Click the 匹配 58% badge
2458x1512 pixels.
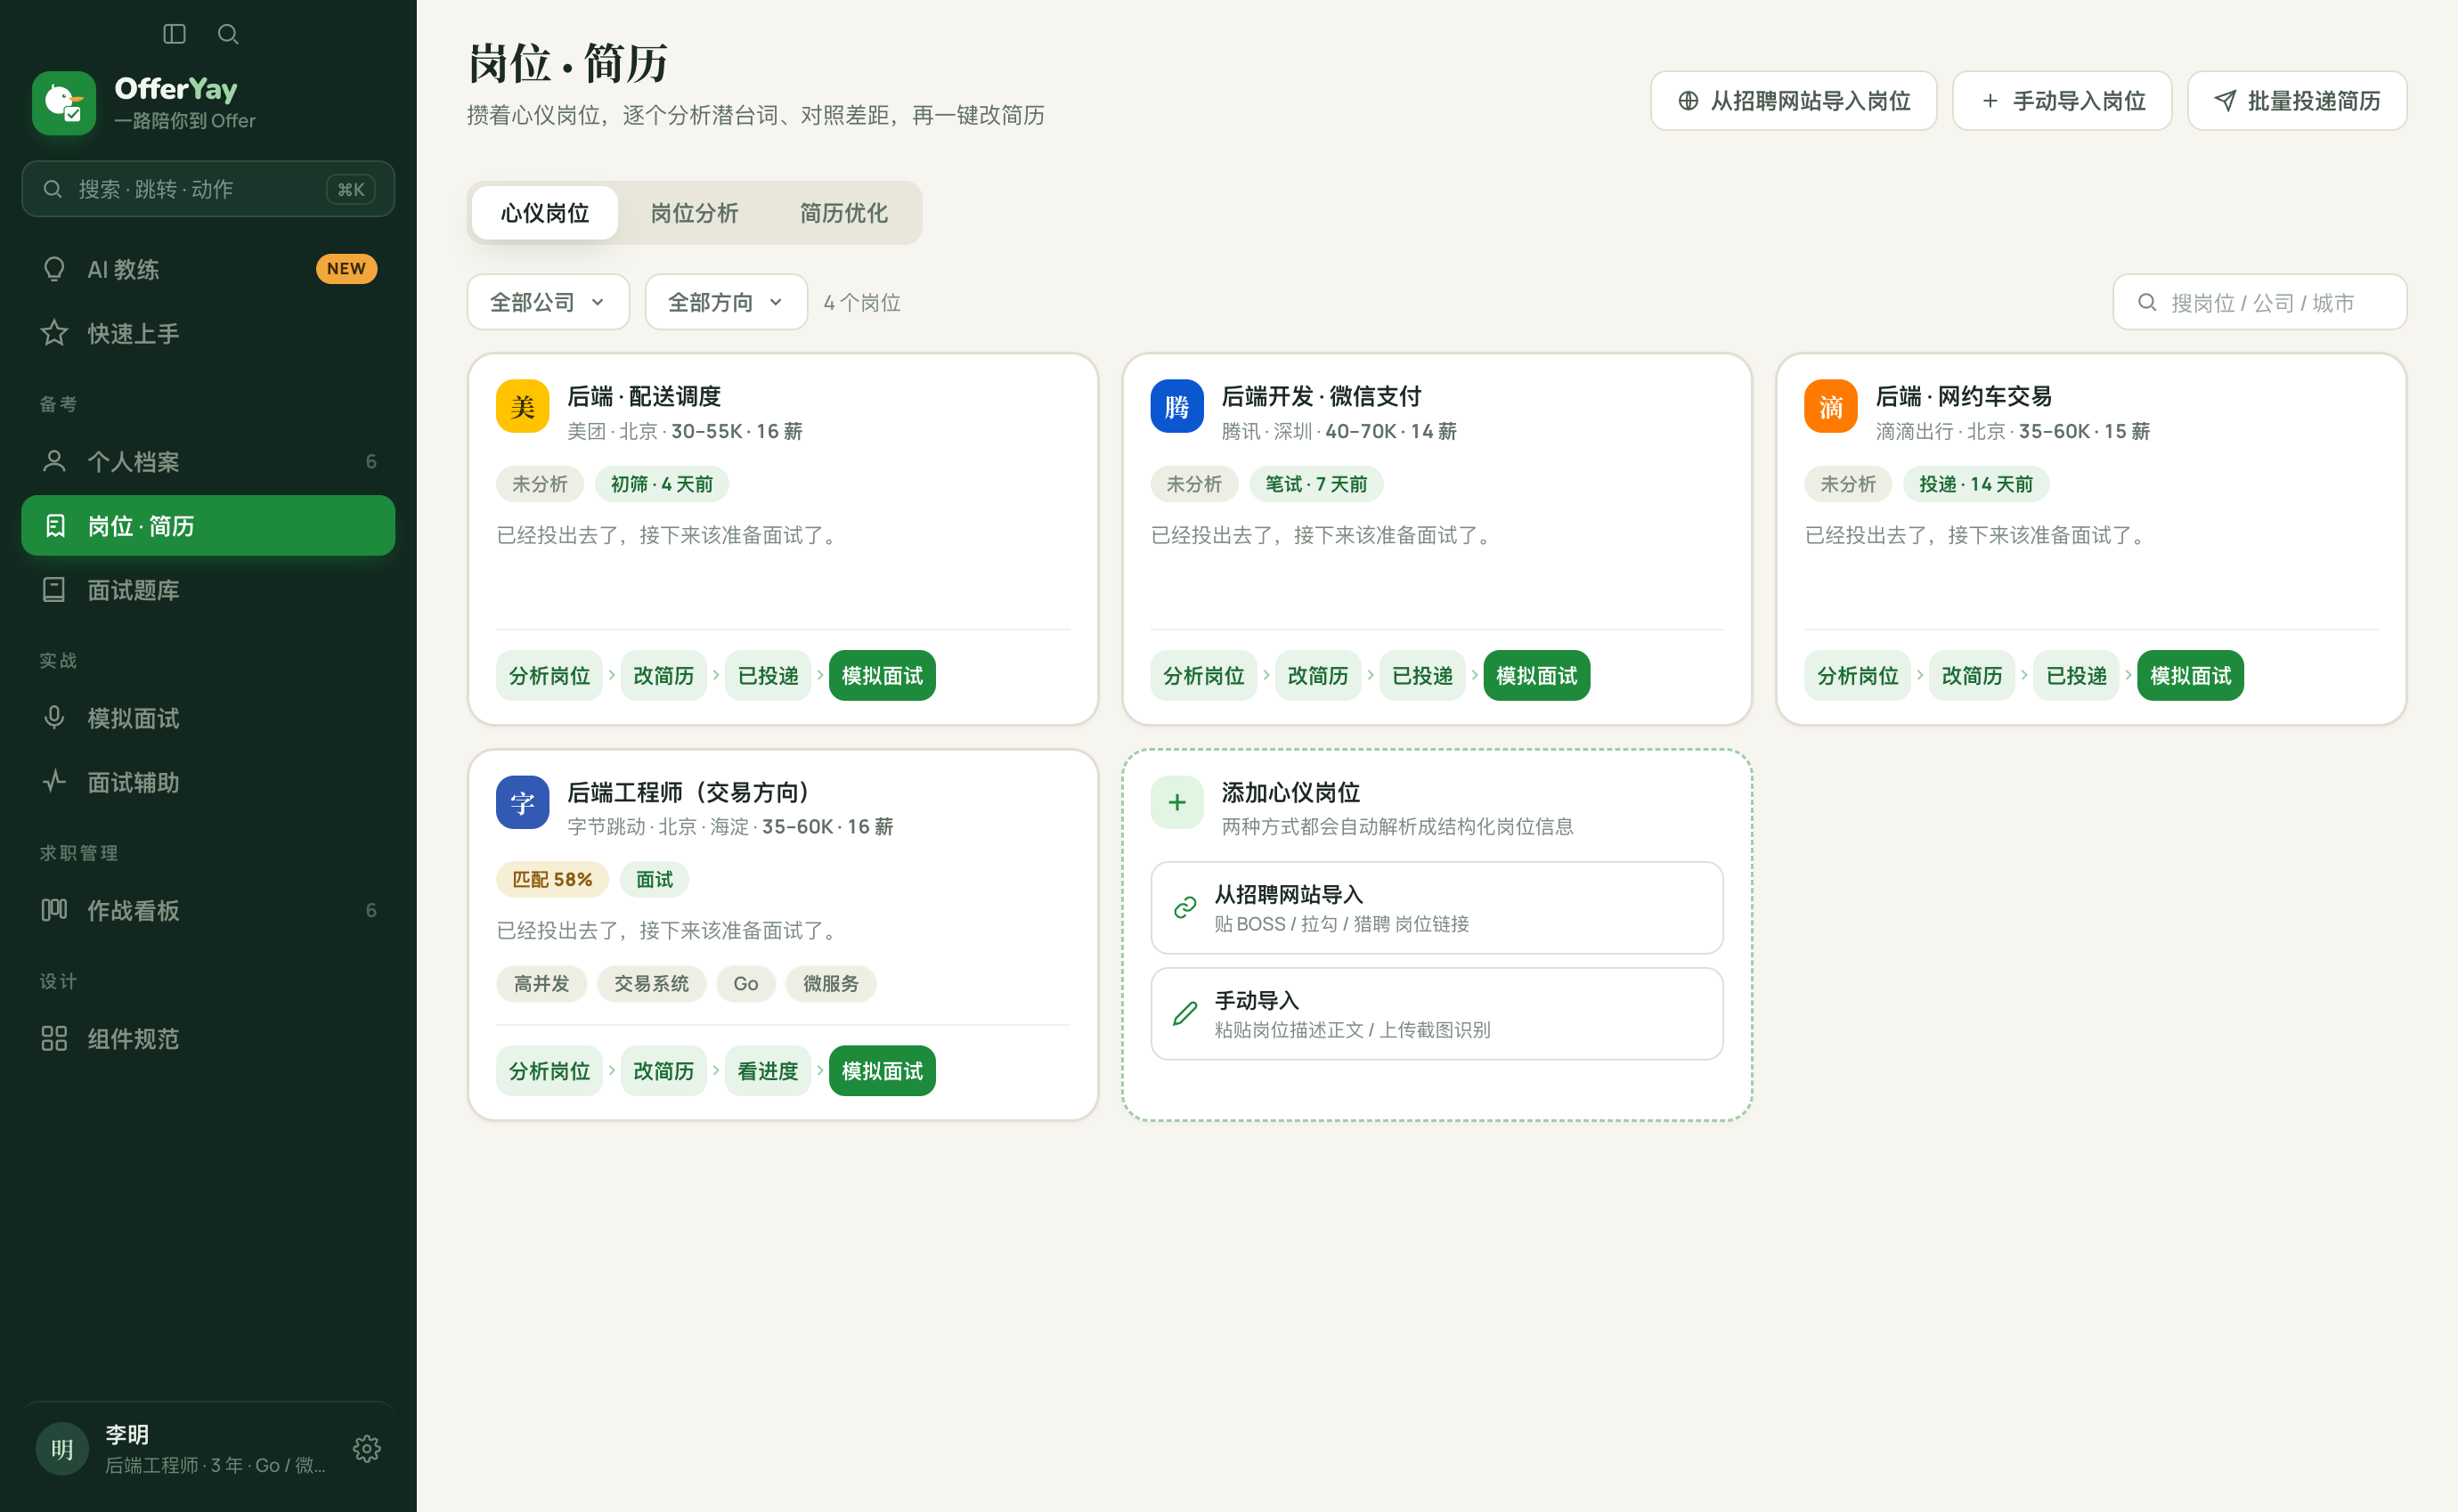pyautogui.click(x=552, y=879)
